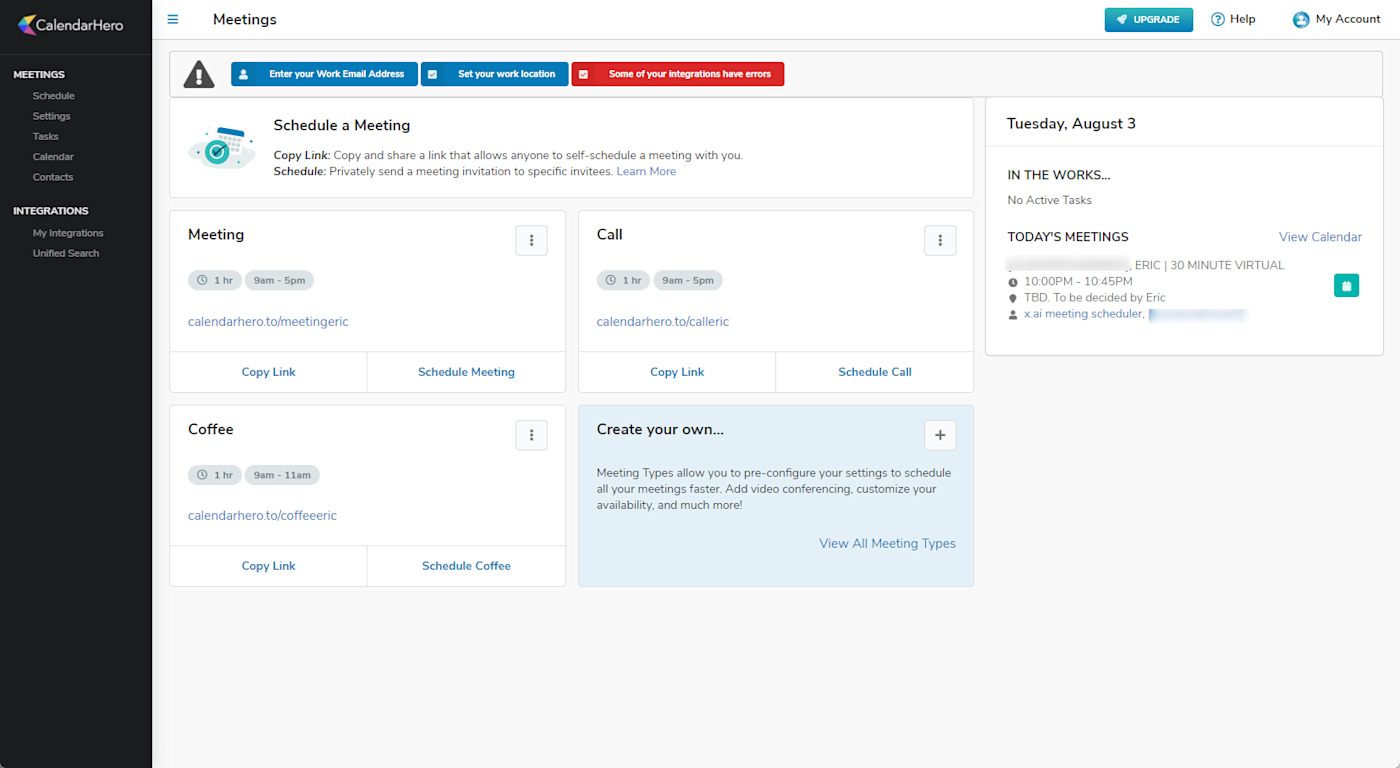The height and width of the screenshot is (768, 1400).
Task: Open the Meeting card three-dot menu
Action: [x=531, y=240]
